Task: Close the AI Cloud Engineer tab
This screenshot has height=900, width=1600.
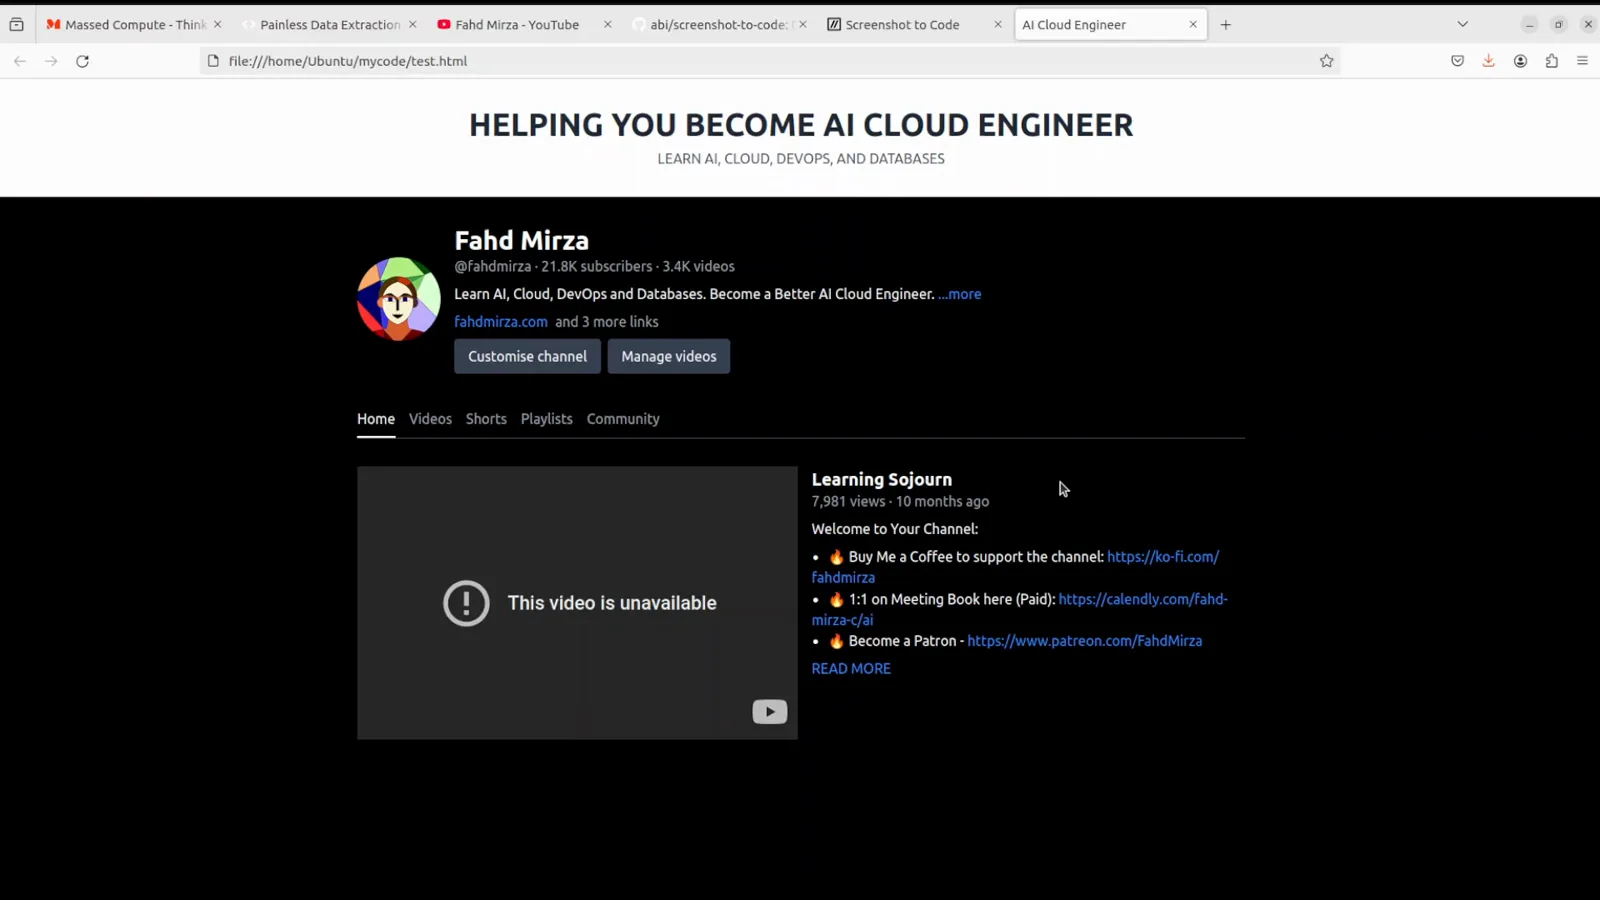Action: 1192,25
